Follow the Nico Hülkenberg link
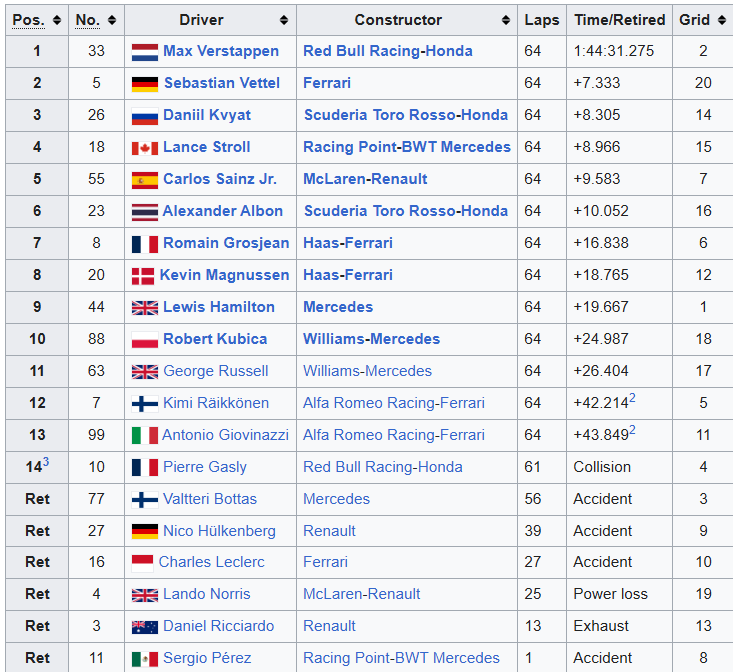This screenshot has width=733, height=672. (219, 531)
